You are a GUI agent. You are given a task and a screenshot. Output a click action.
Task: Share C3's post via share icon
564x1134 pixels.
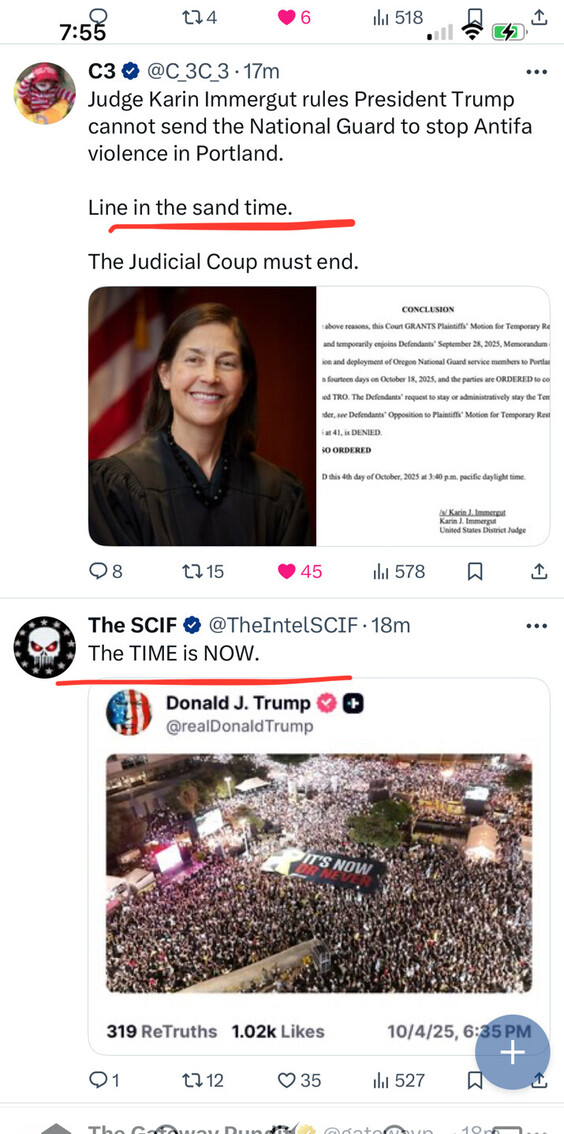point(539,571)
